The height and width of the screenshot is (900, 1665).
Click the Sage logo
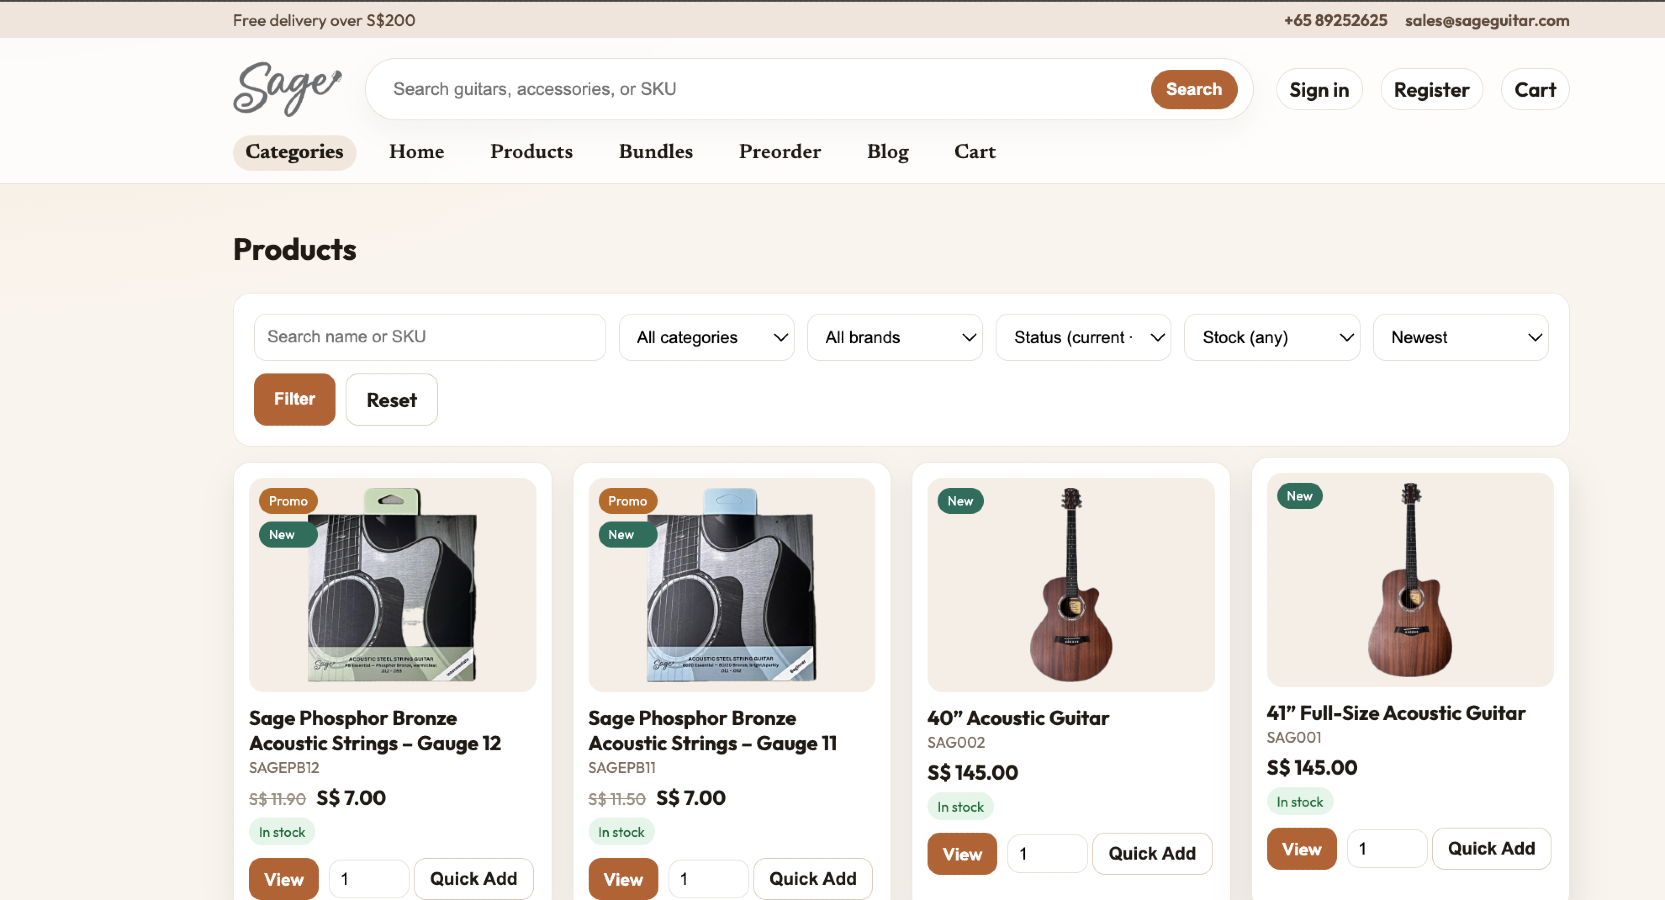pos(286,89)
